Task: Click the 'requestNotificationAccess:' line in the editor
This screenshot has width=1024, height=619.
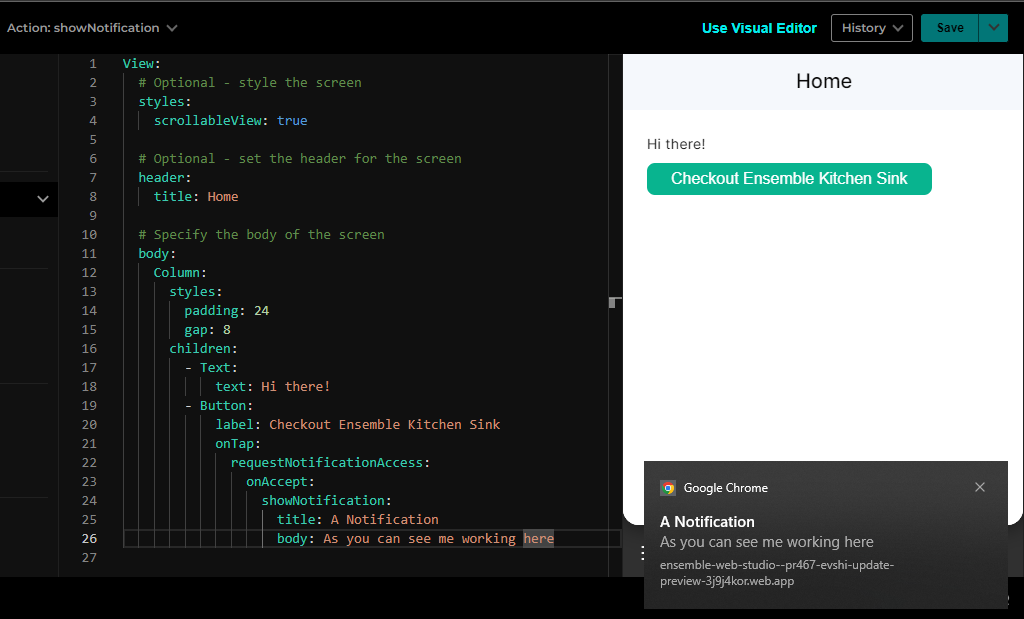Action: click(x=329, y=462)
